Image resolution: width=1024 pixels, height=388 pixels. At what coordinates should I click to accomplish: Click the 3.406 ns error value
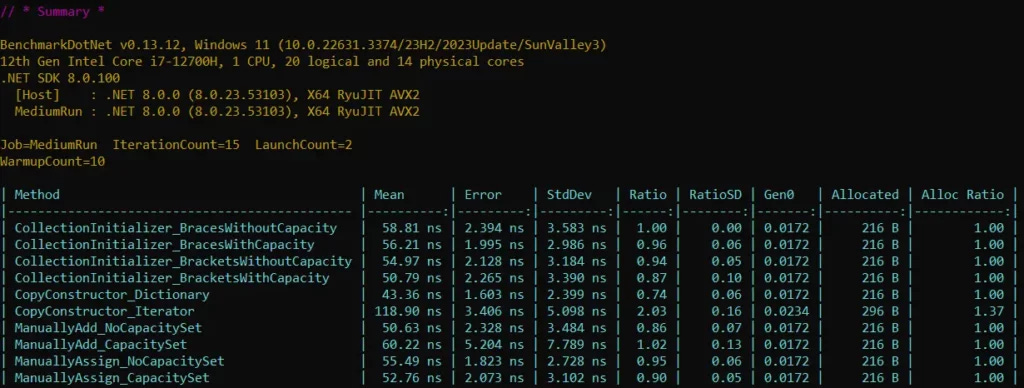[x=494, y=312]
